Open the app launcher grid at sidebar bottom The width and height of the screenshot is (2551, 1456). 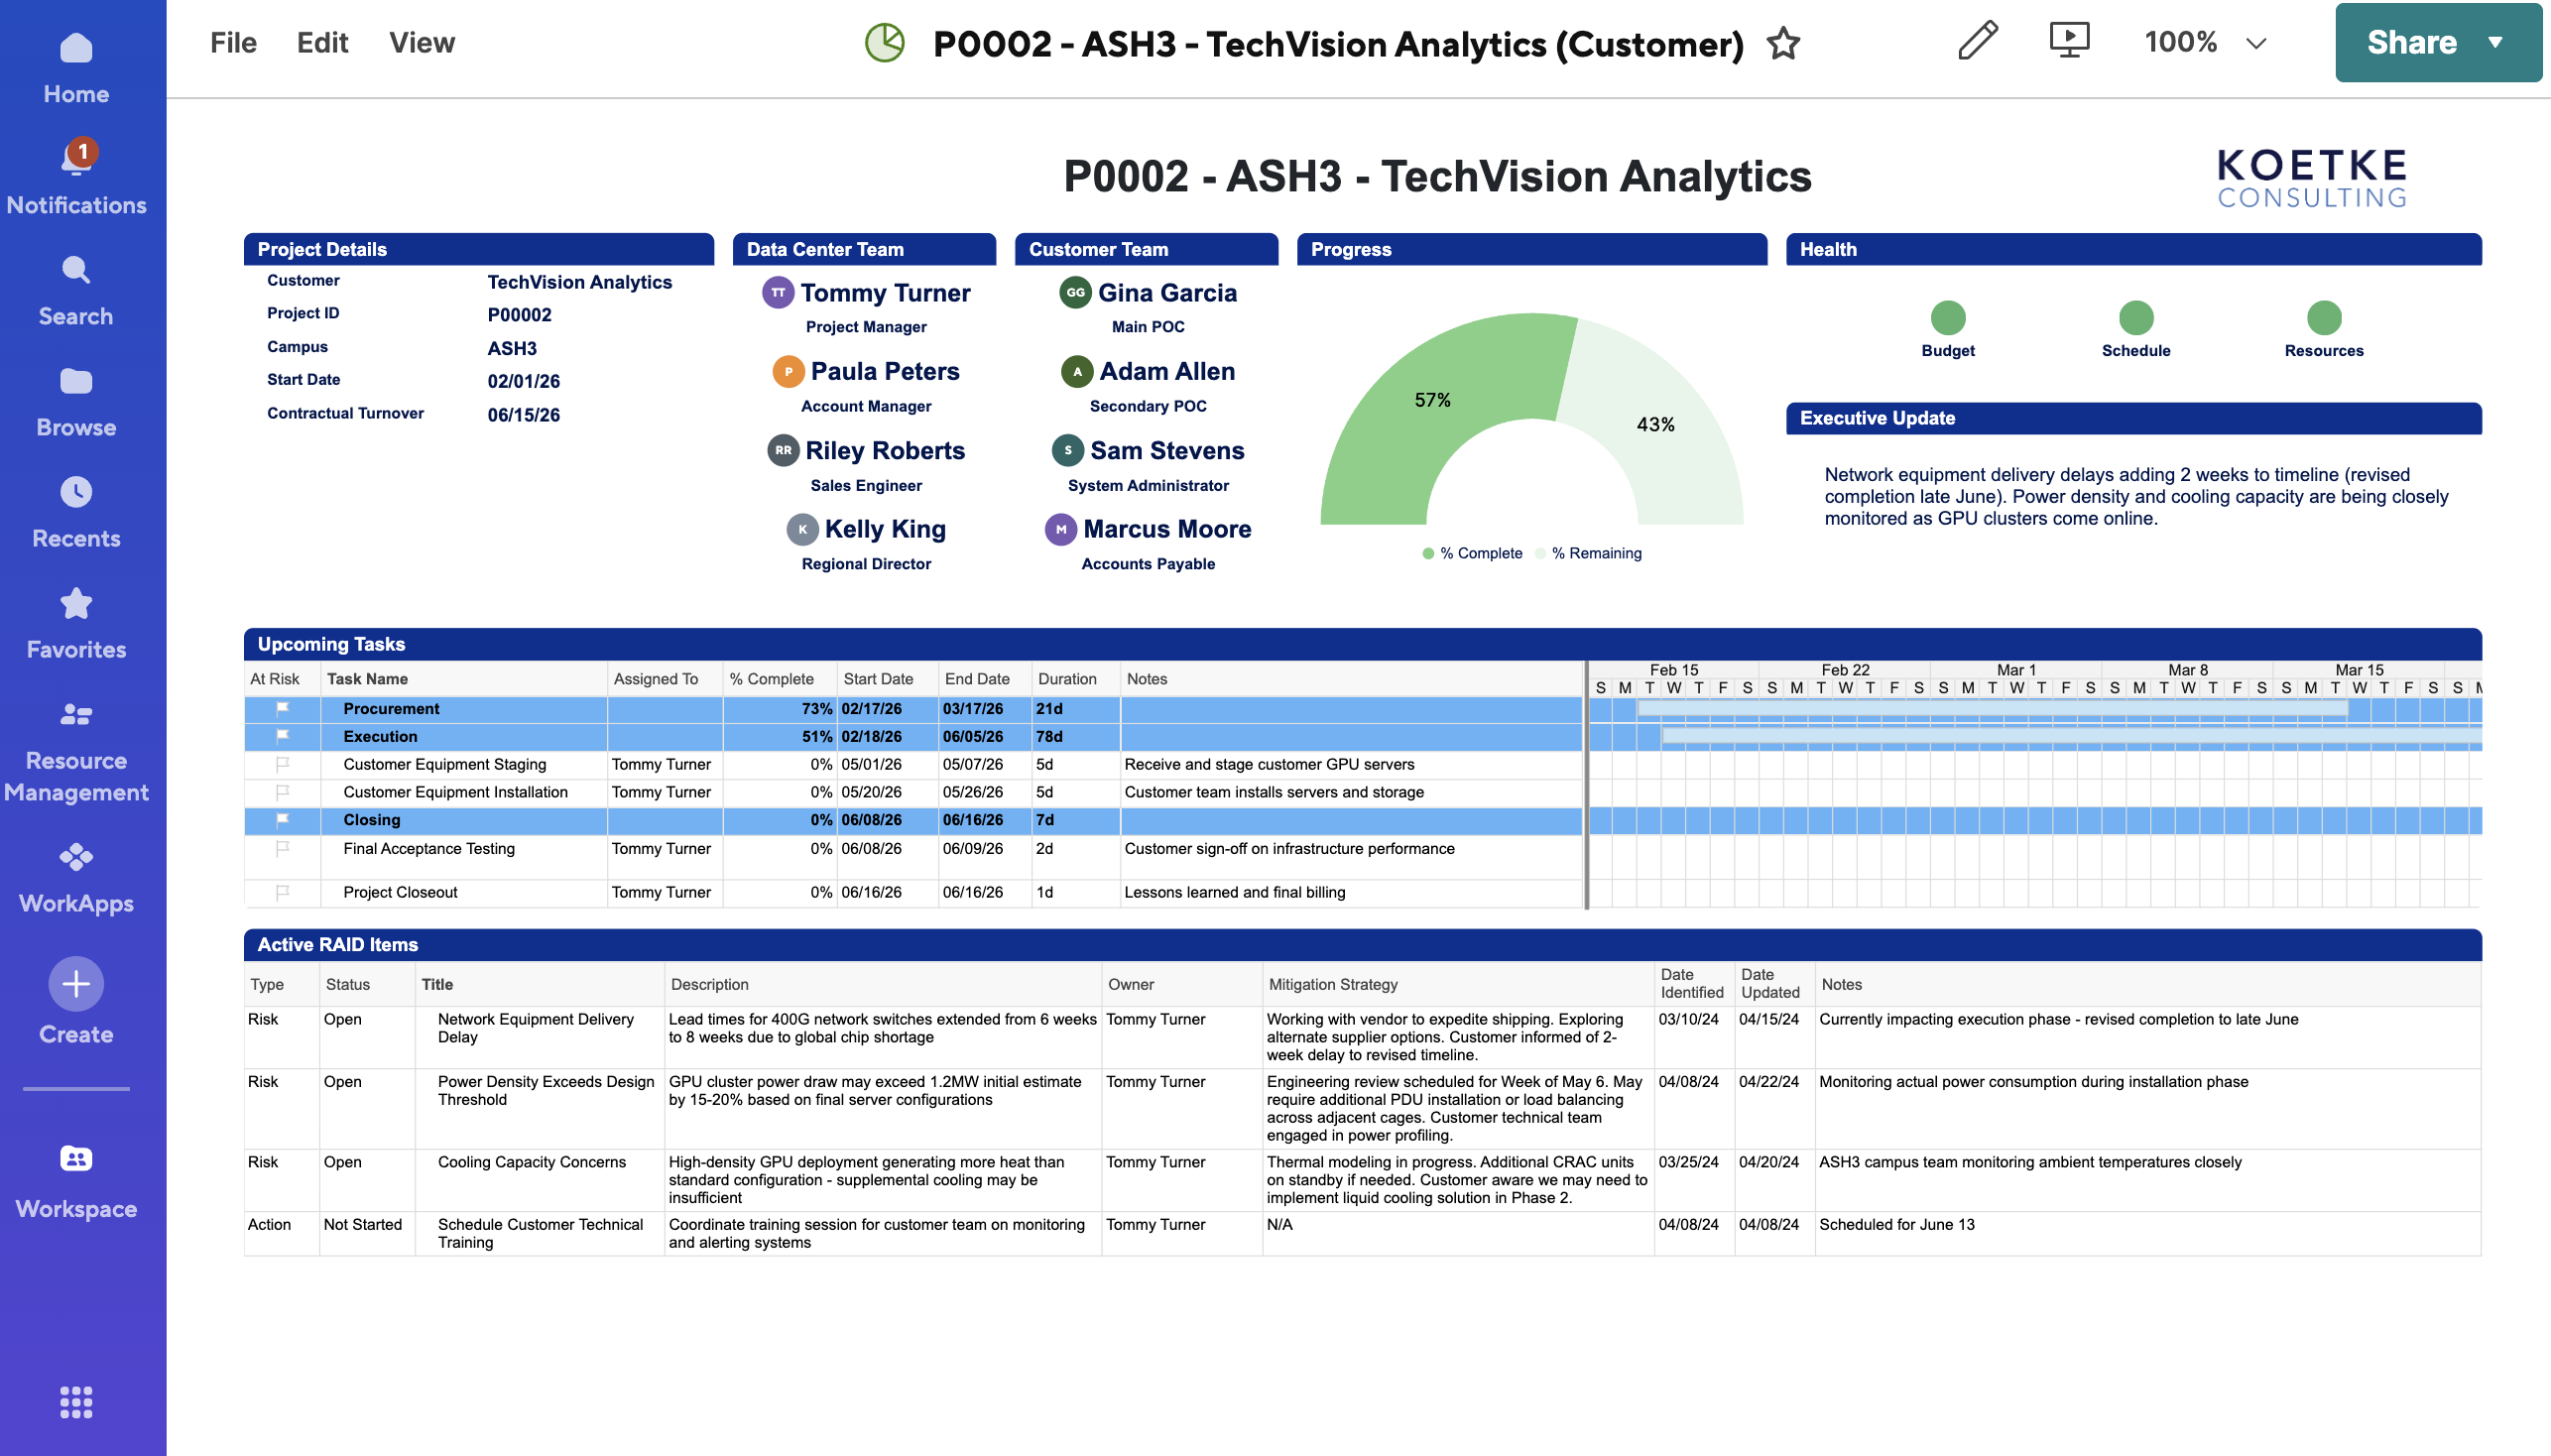[x=76, y=1402]
